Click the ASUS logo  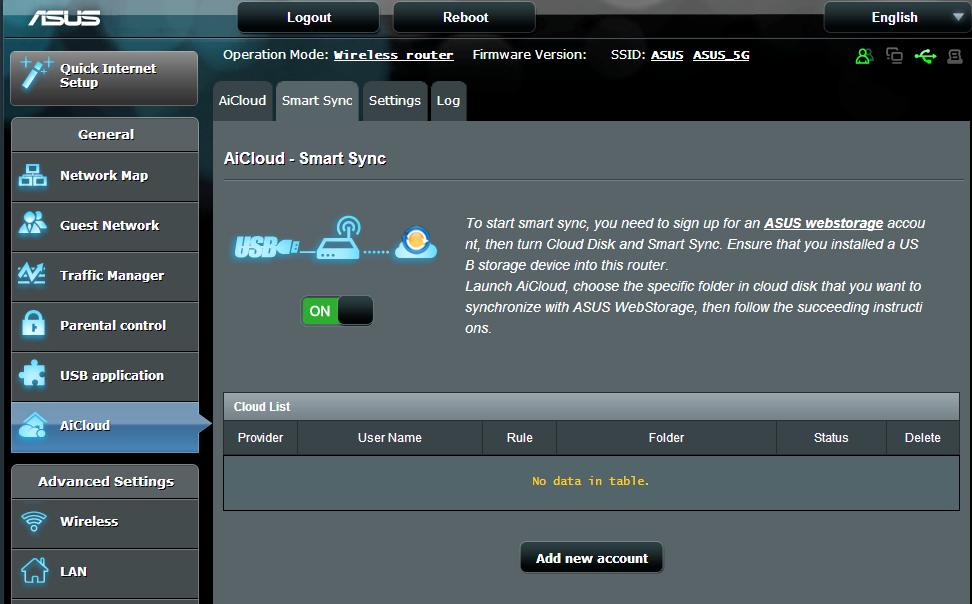(64, 17)
